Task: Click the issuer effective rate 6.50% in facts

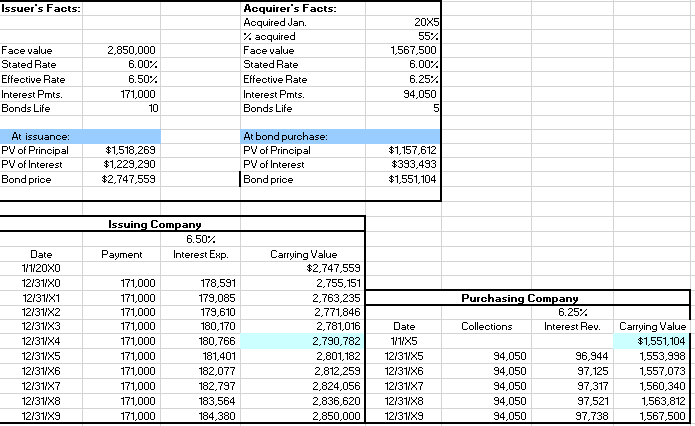Action: (143, 80)
